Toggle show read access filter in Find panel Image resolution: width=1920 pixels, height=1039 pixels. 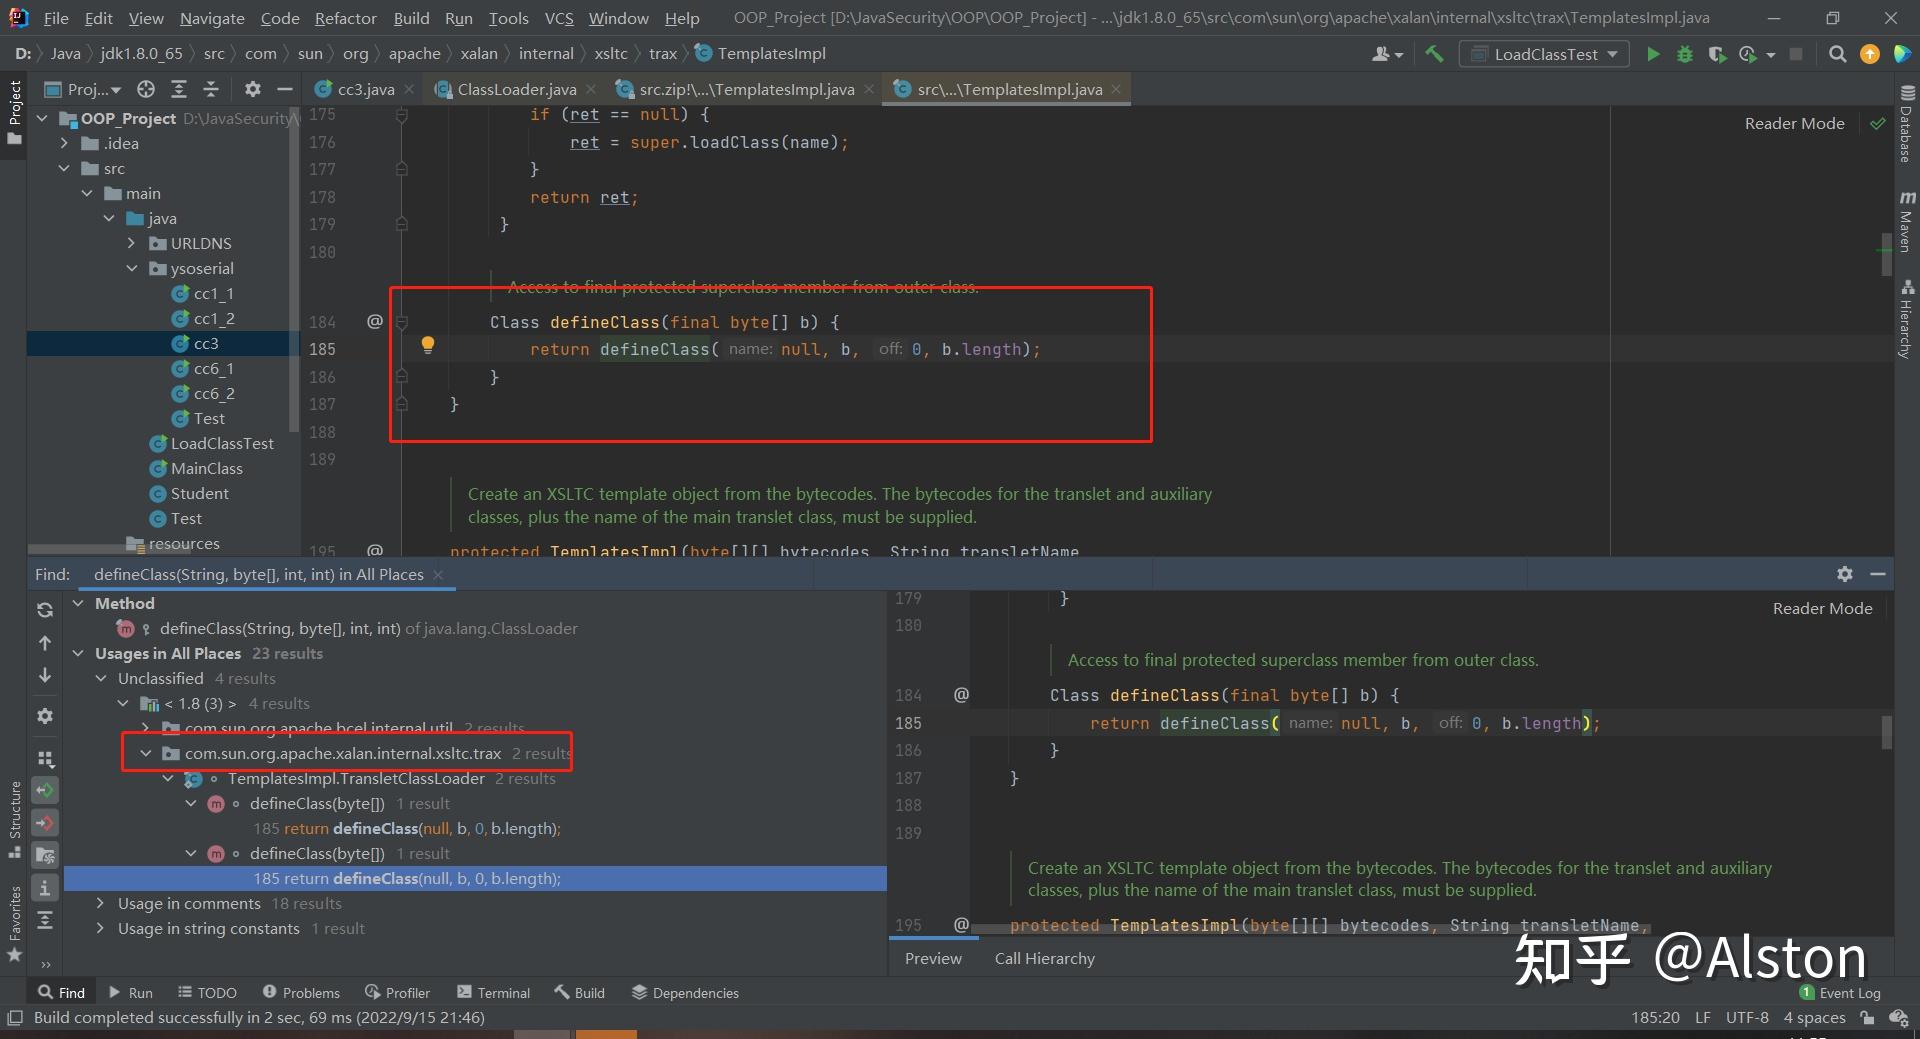pos(45,790)
